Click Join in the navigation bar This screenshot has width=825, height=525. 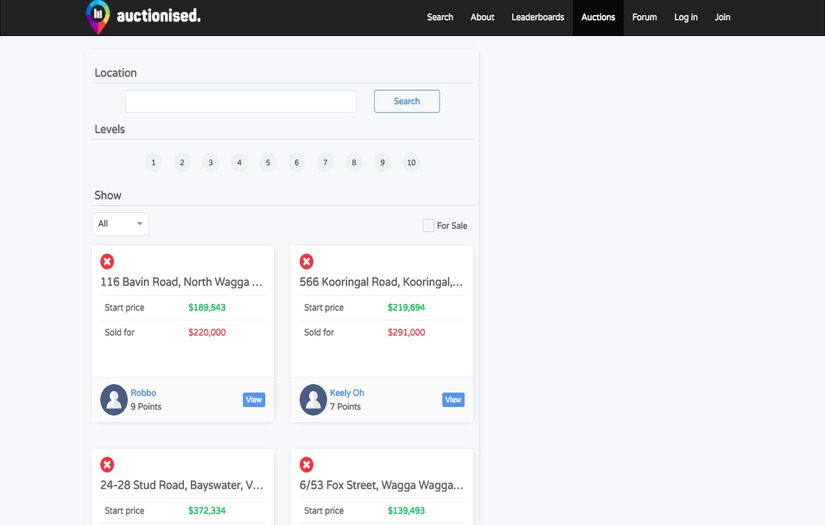click(x=722, y=17)
